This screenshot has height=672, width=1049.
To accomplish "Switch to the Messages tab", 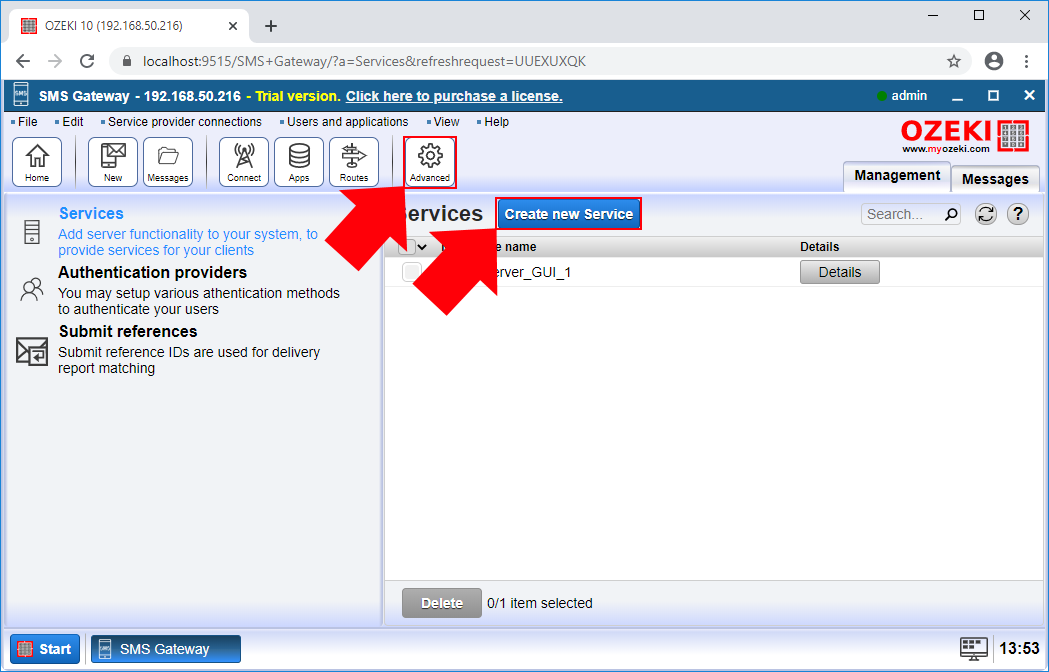I will (x=995, y=179).
